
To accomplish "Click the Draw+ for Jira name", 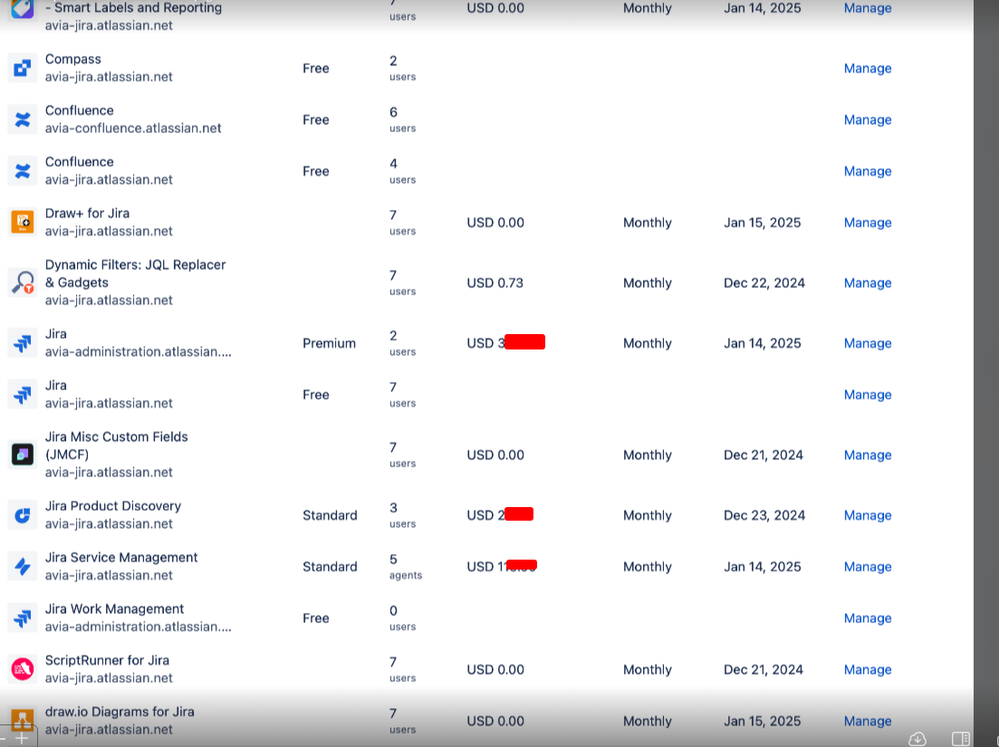I will point(87,214).
